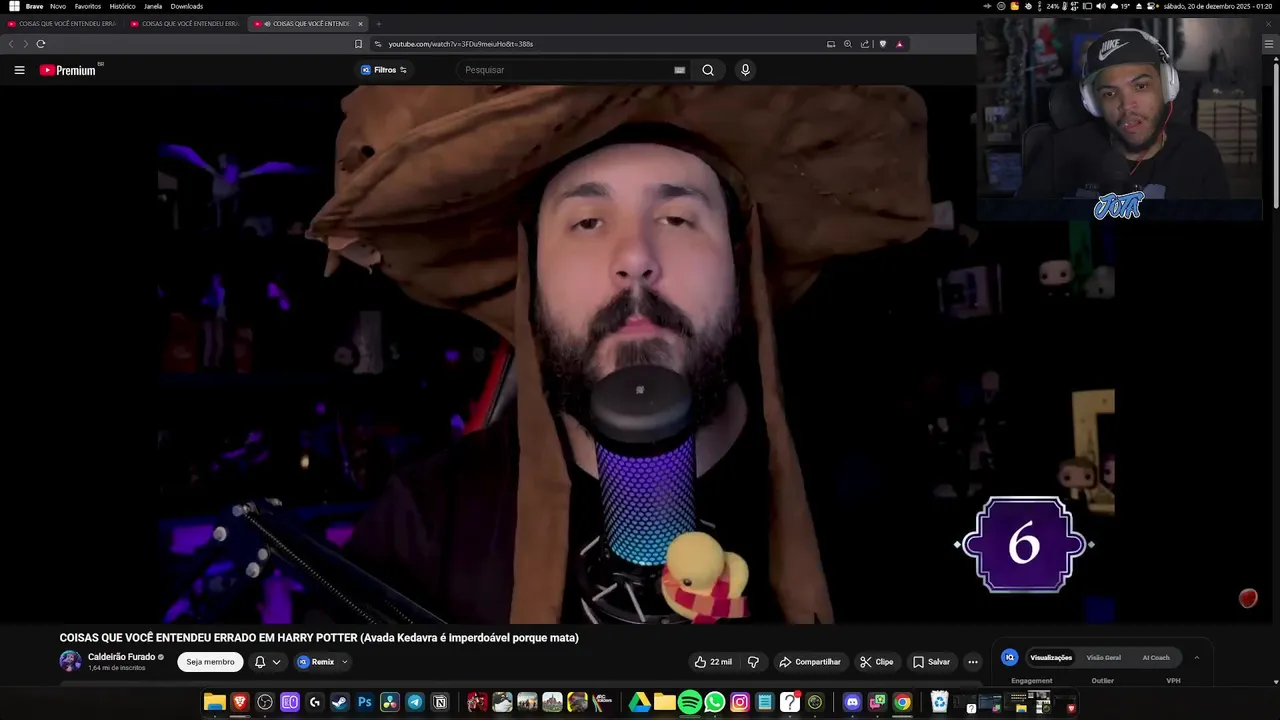Open notification bell dropdown for channel

point(267,662)
